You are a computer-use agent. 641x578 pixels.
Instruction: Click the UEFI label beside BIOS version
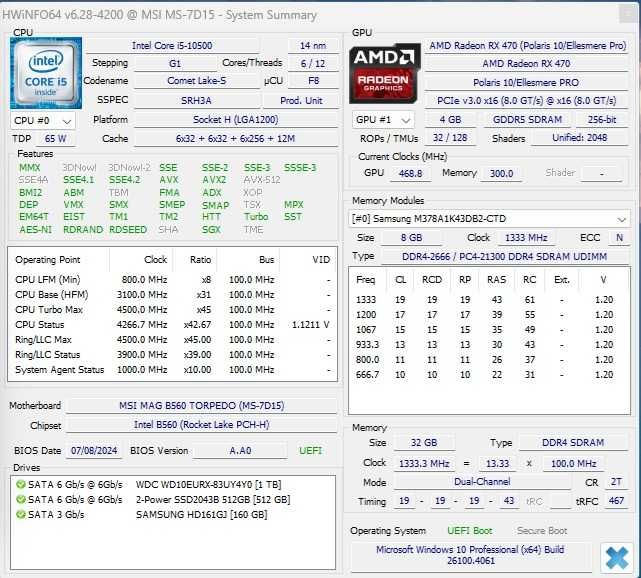click(310, 450)
